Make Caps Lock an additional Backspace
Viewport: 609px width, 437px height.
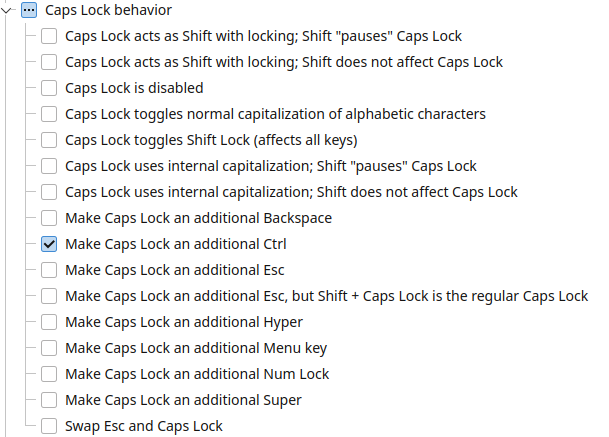[x=49, y=219]
